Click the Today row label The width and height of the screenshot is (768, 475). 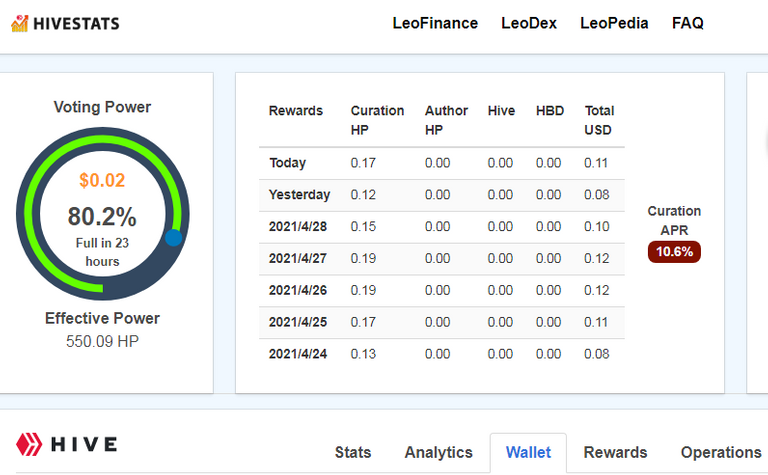coord(288,163)
